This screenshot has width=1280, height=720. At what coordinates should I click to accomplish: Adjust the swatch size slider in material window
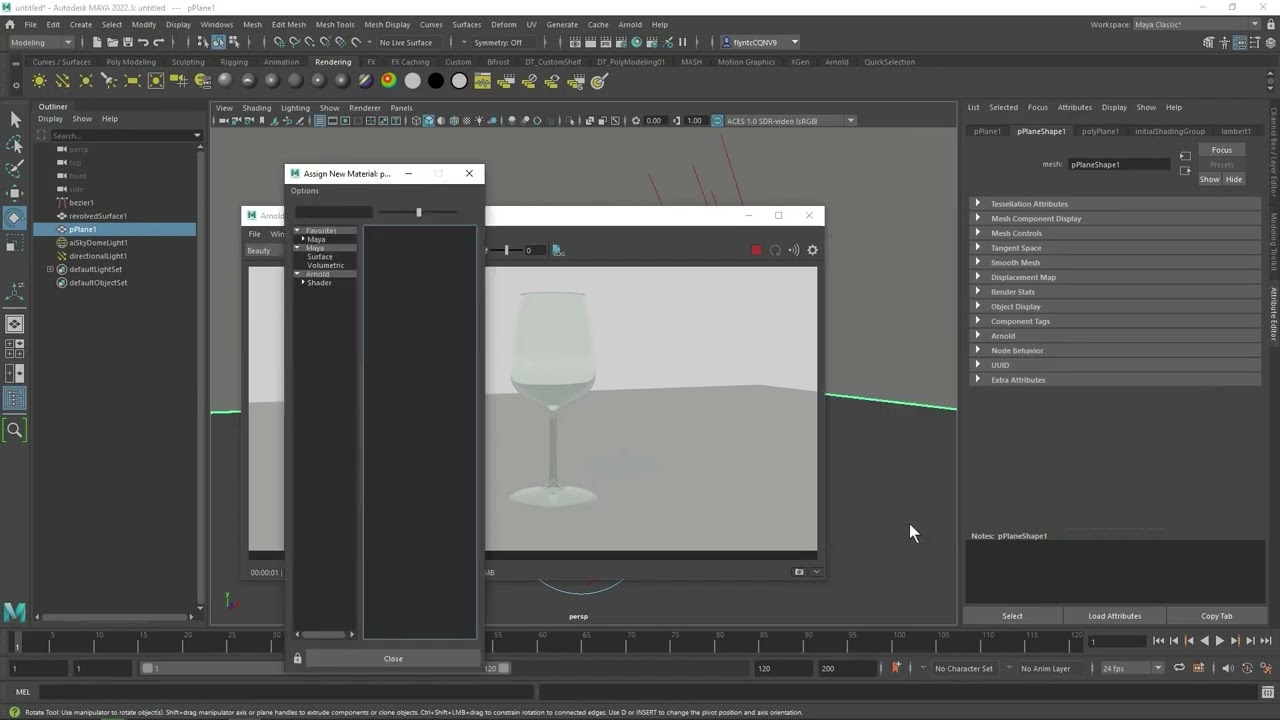tap(418, 212)
